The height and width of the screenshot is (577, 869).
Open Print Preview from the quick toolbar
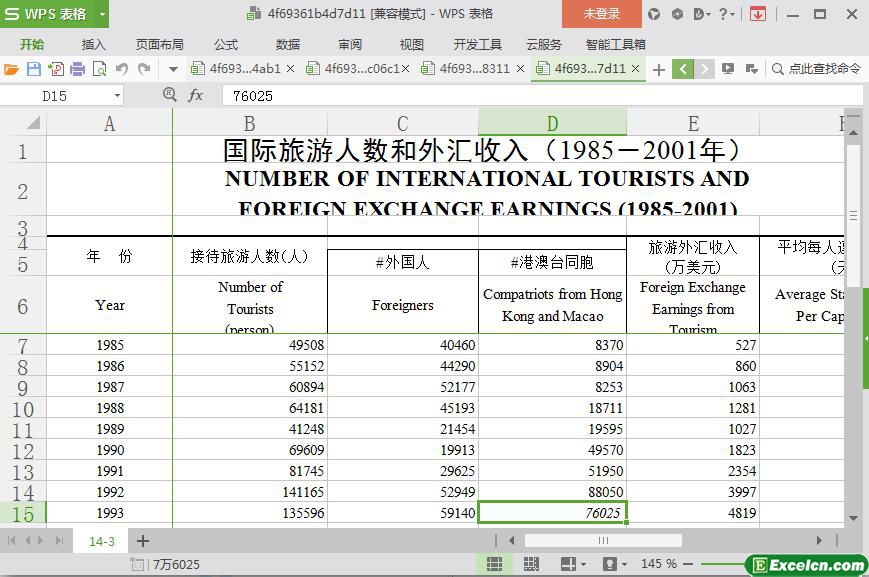coord(99,69)
